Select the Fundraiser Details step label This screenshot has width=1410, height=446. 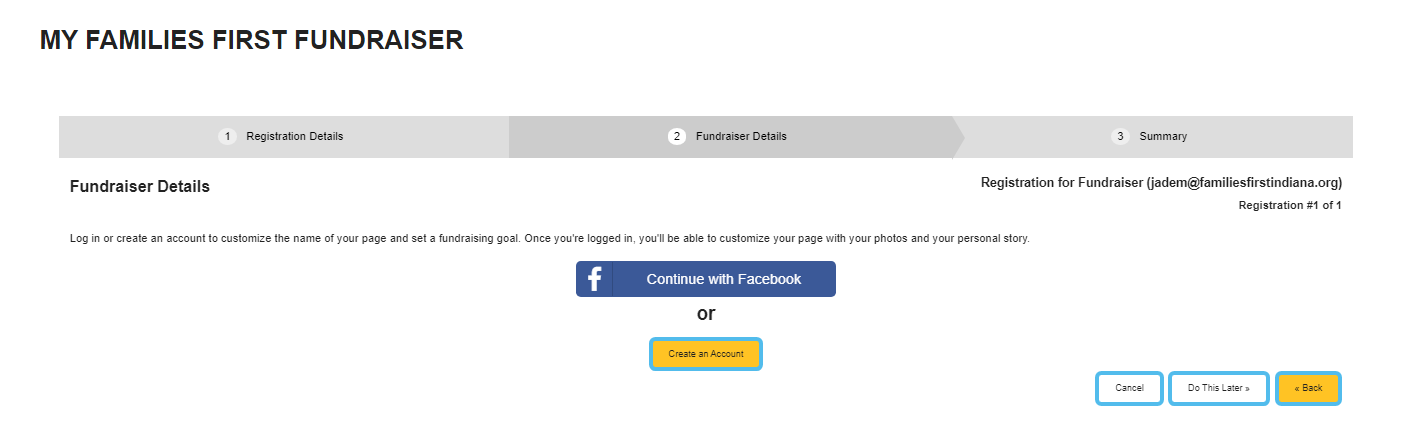(741, 136)
